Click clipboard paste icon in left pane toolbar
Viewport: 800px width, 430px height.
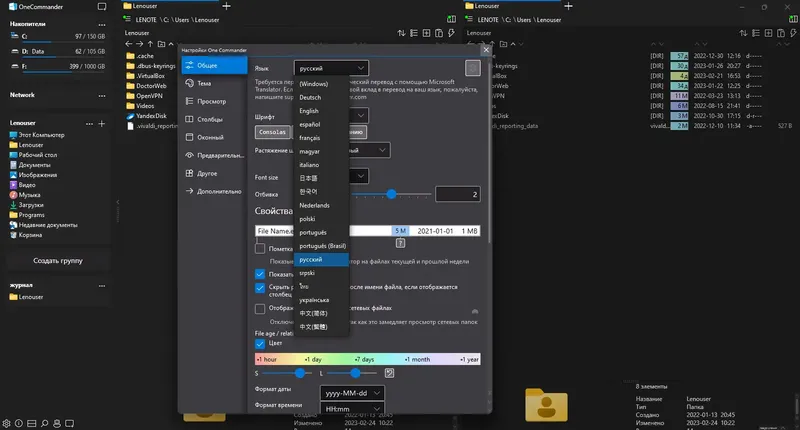(x=439, y=33)
